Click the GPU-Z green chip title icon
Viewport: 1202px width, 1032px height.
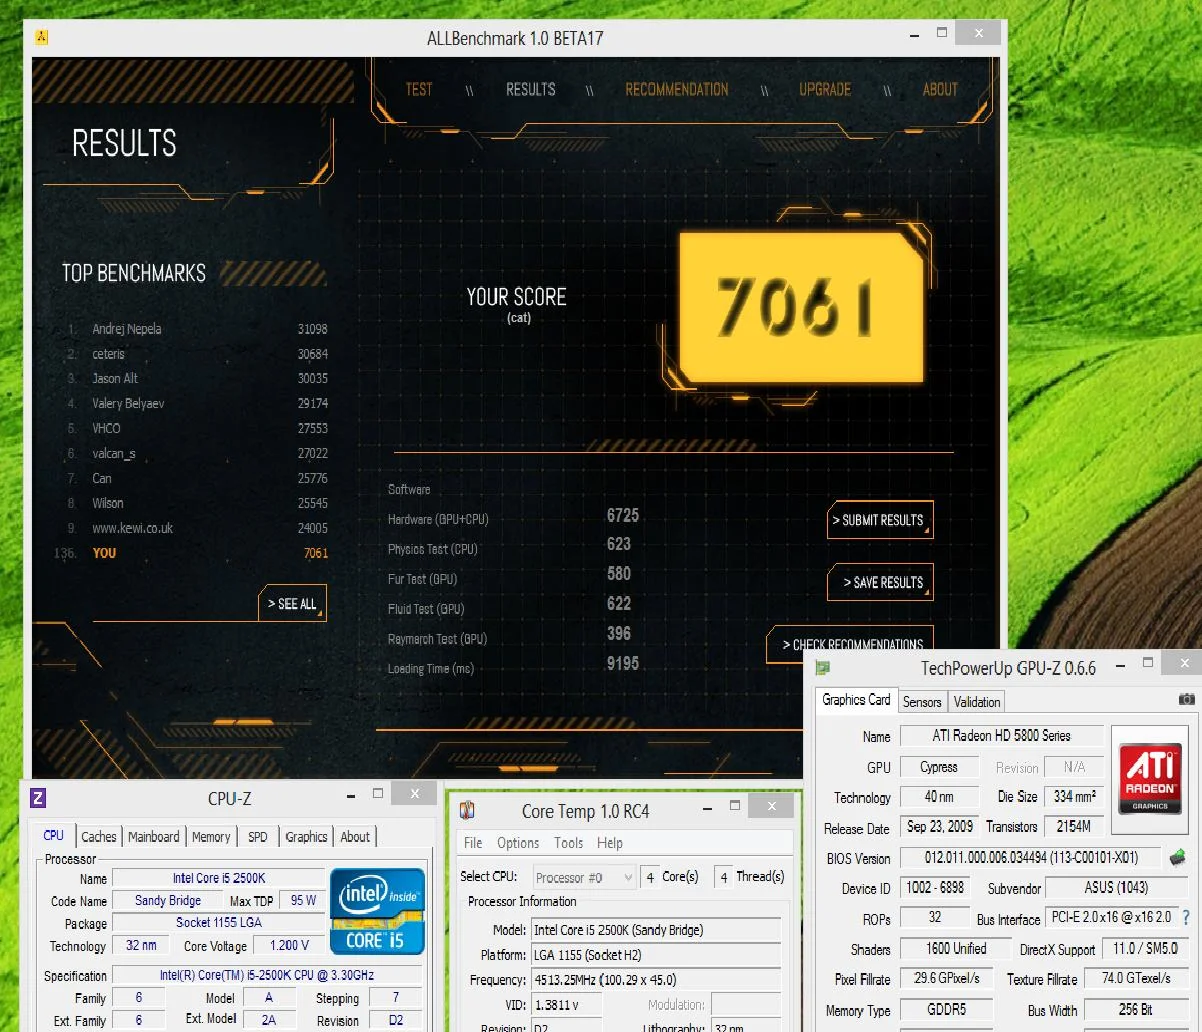click(x=822, y=667)
